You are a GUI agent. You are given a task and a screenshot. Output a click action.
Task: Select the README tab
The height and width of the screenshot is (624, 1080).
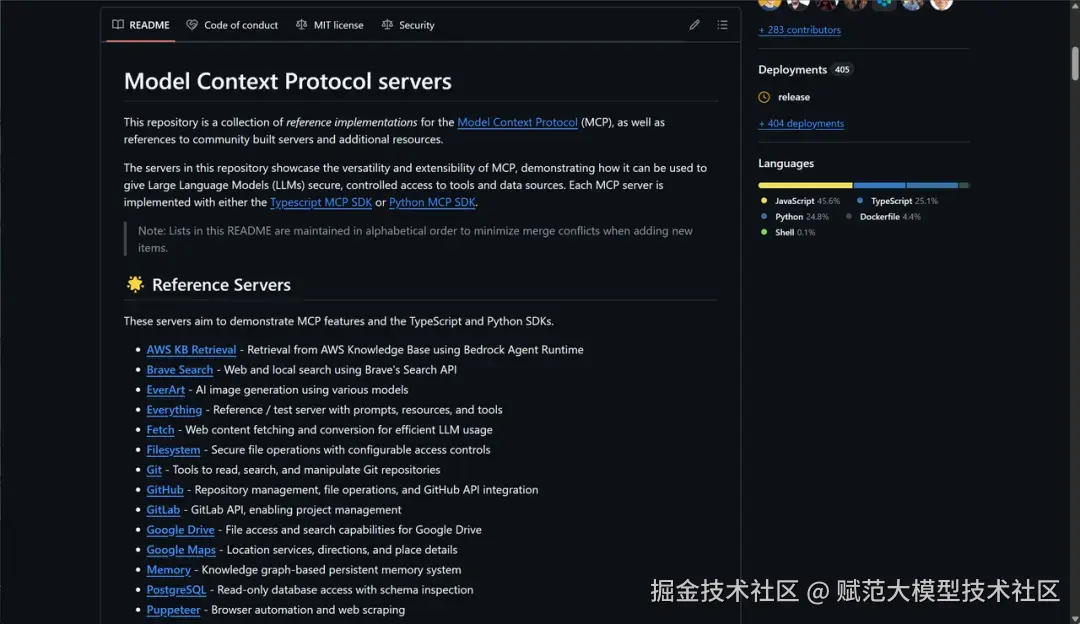[141, 25]
